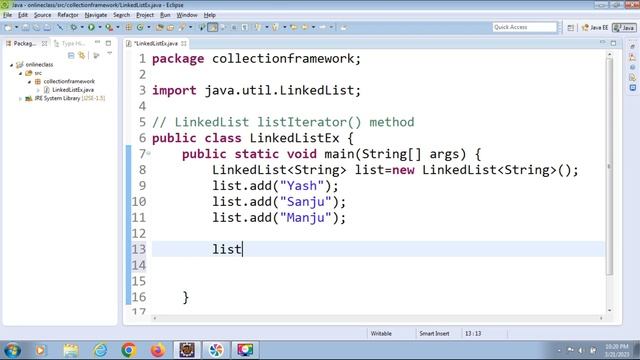
Task: Open External Tools dropdown arrow
Action: [118, 27]
